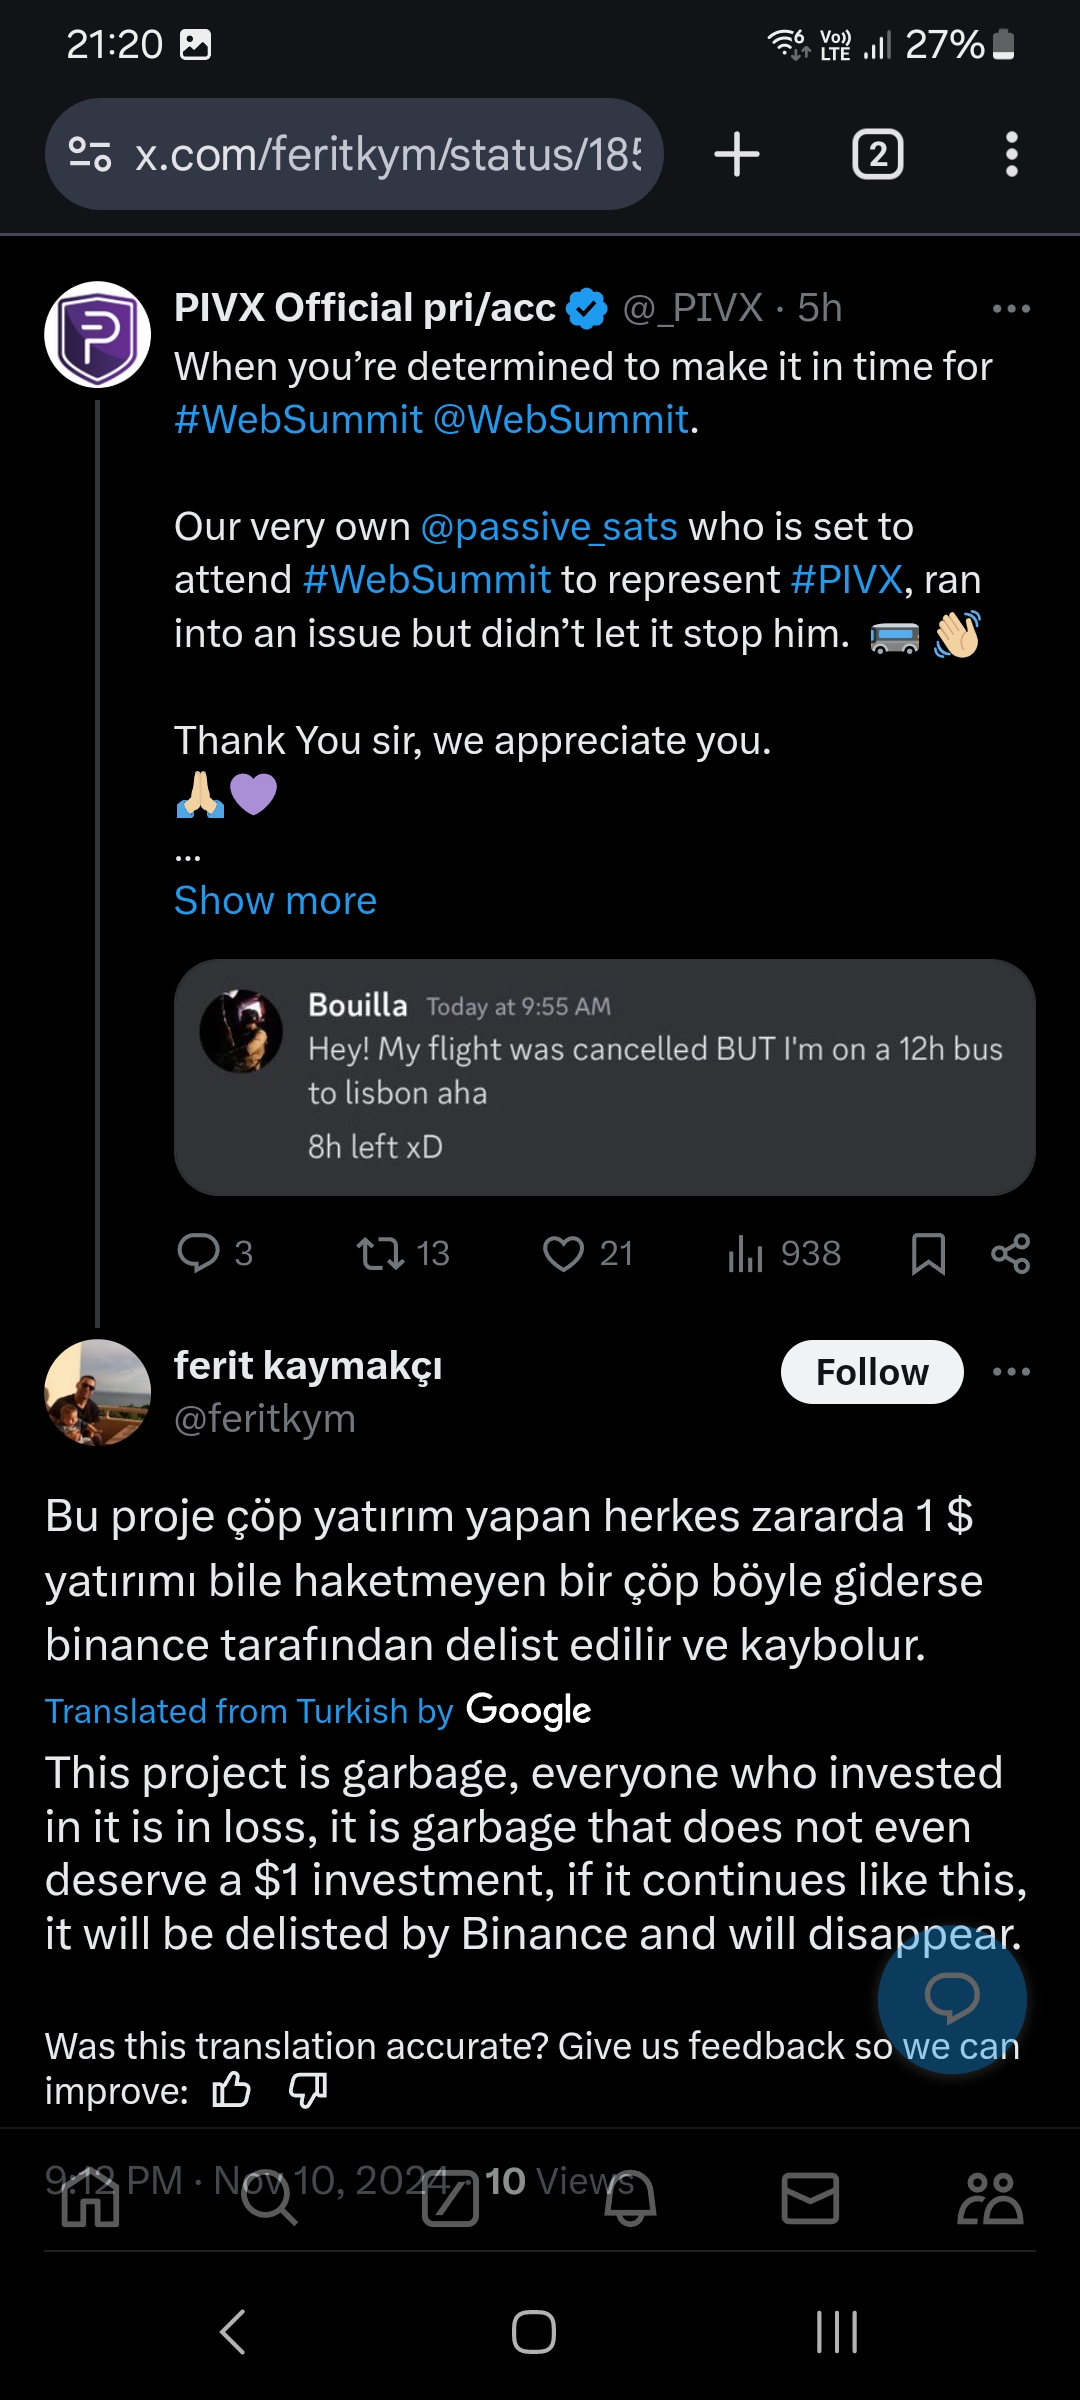Open more options for ferit kaymakçı's reply

(1011, 1372)
